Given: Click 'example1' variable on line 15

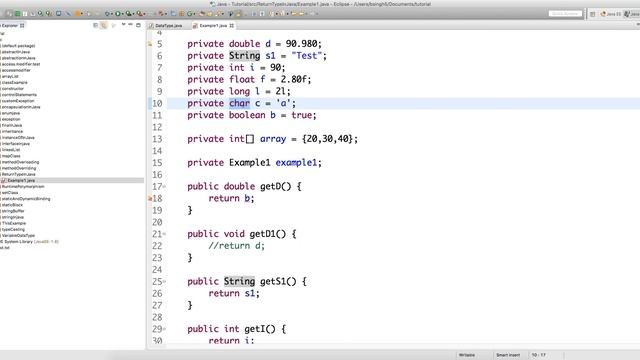Looking at the screenshot, I should [296, 163].
